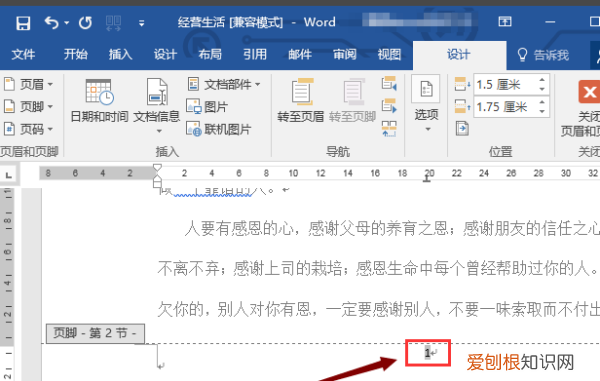Viewport: 600px width, 381px height.
Task: Go to previous section icon
Action: [x=389, y=83]
